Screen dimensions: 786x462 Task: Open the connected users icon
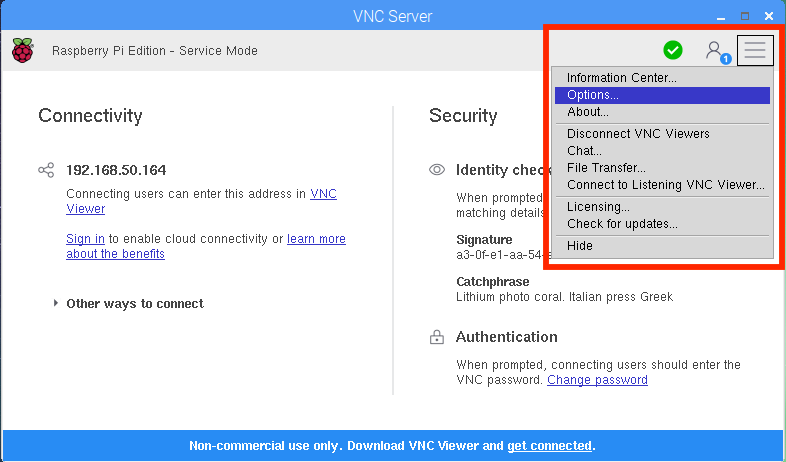click(718, 52)
